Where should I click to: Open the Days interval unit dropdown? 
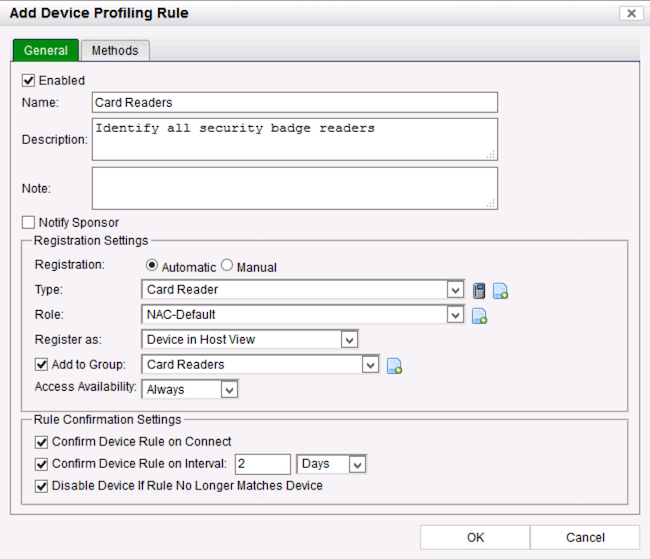pyautogui.click(x=357, y=464)
